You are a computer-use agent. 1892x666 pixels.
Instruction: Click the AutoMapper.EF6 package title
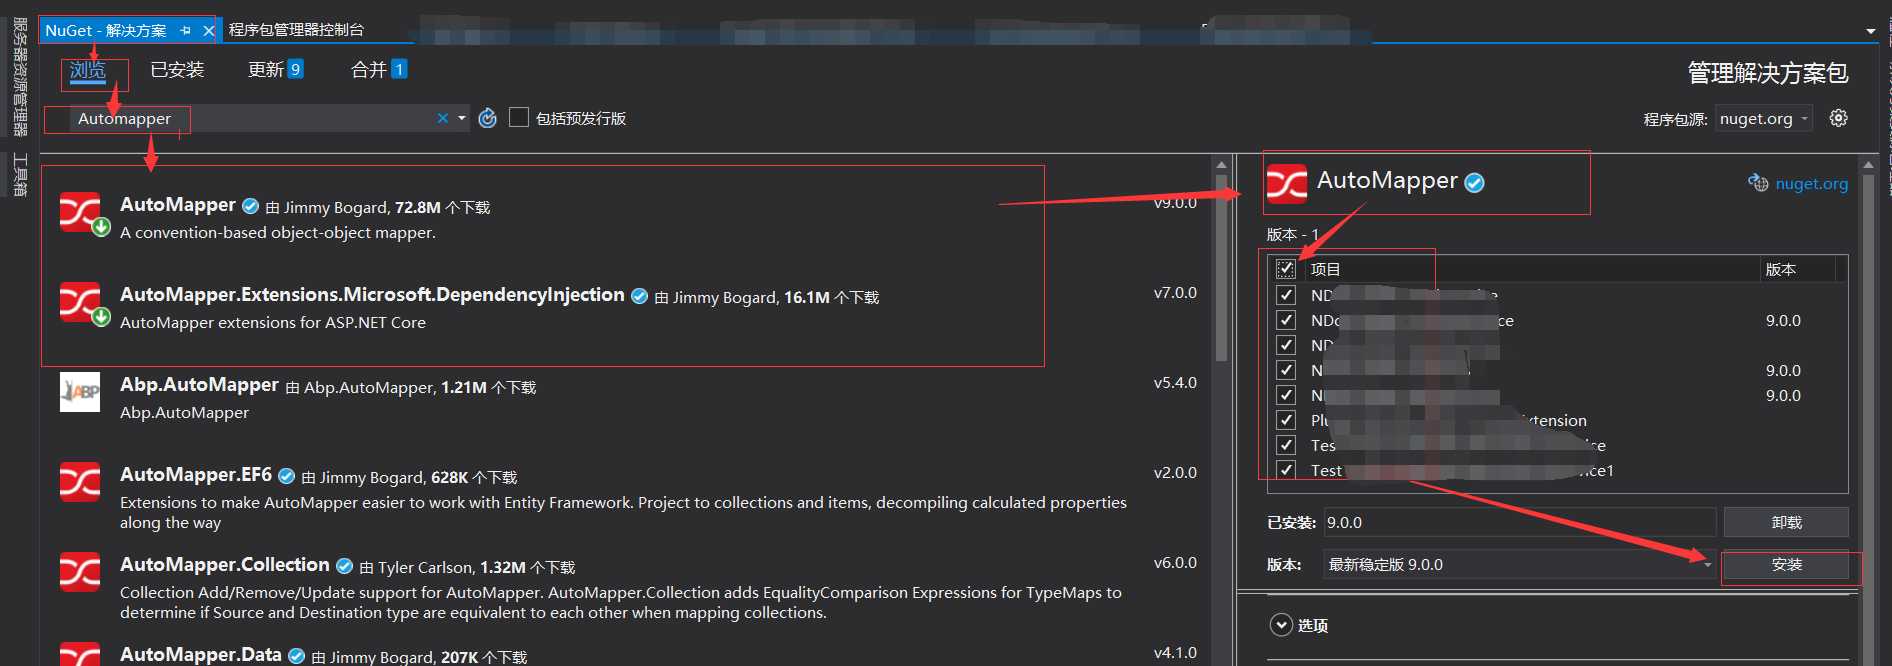(196, 475)
